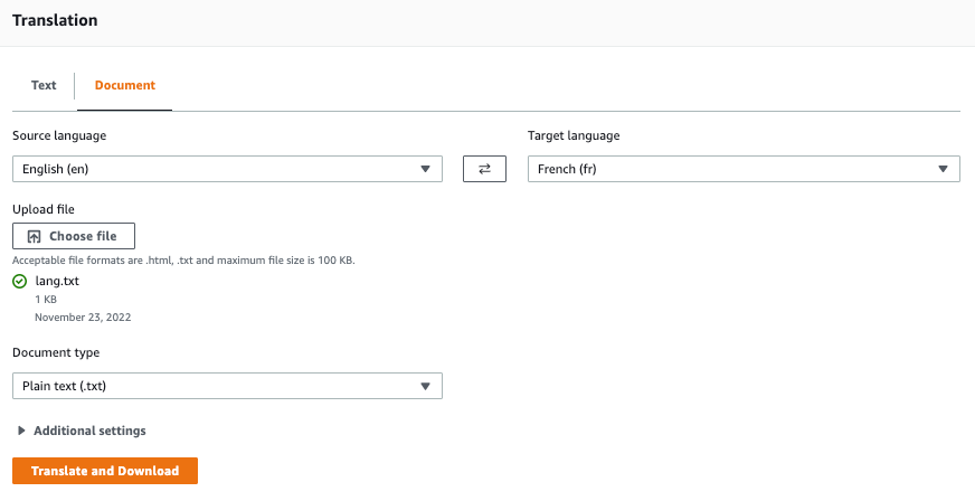The height and width of the screenshot is (502, 977).
Task: Open the Target language dropdown arrow
Action: [943, 169]
